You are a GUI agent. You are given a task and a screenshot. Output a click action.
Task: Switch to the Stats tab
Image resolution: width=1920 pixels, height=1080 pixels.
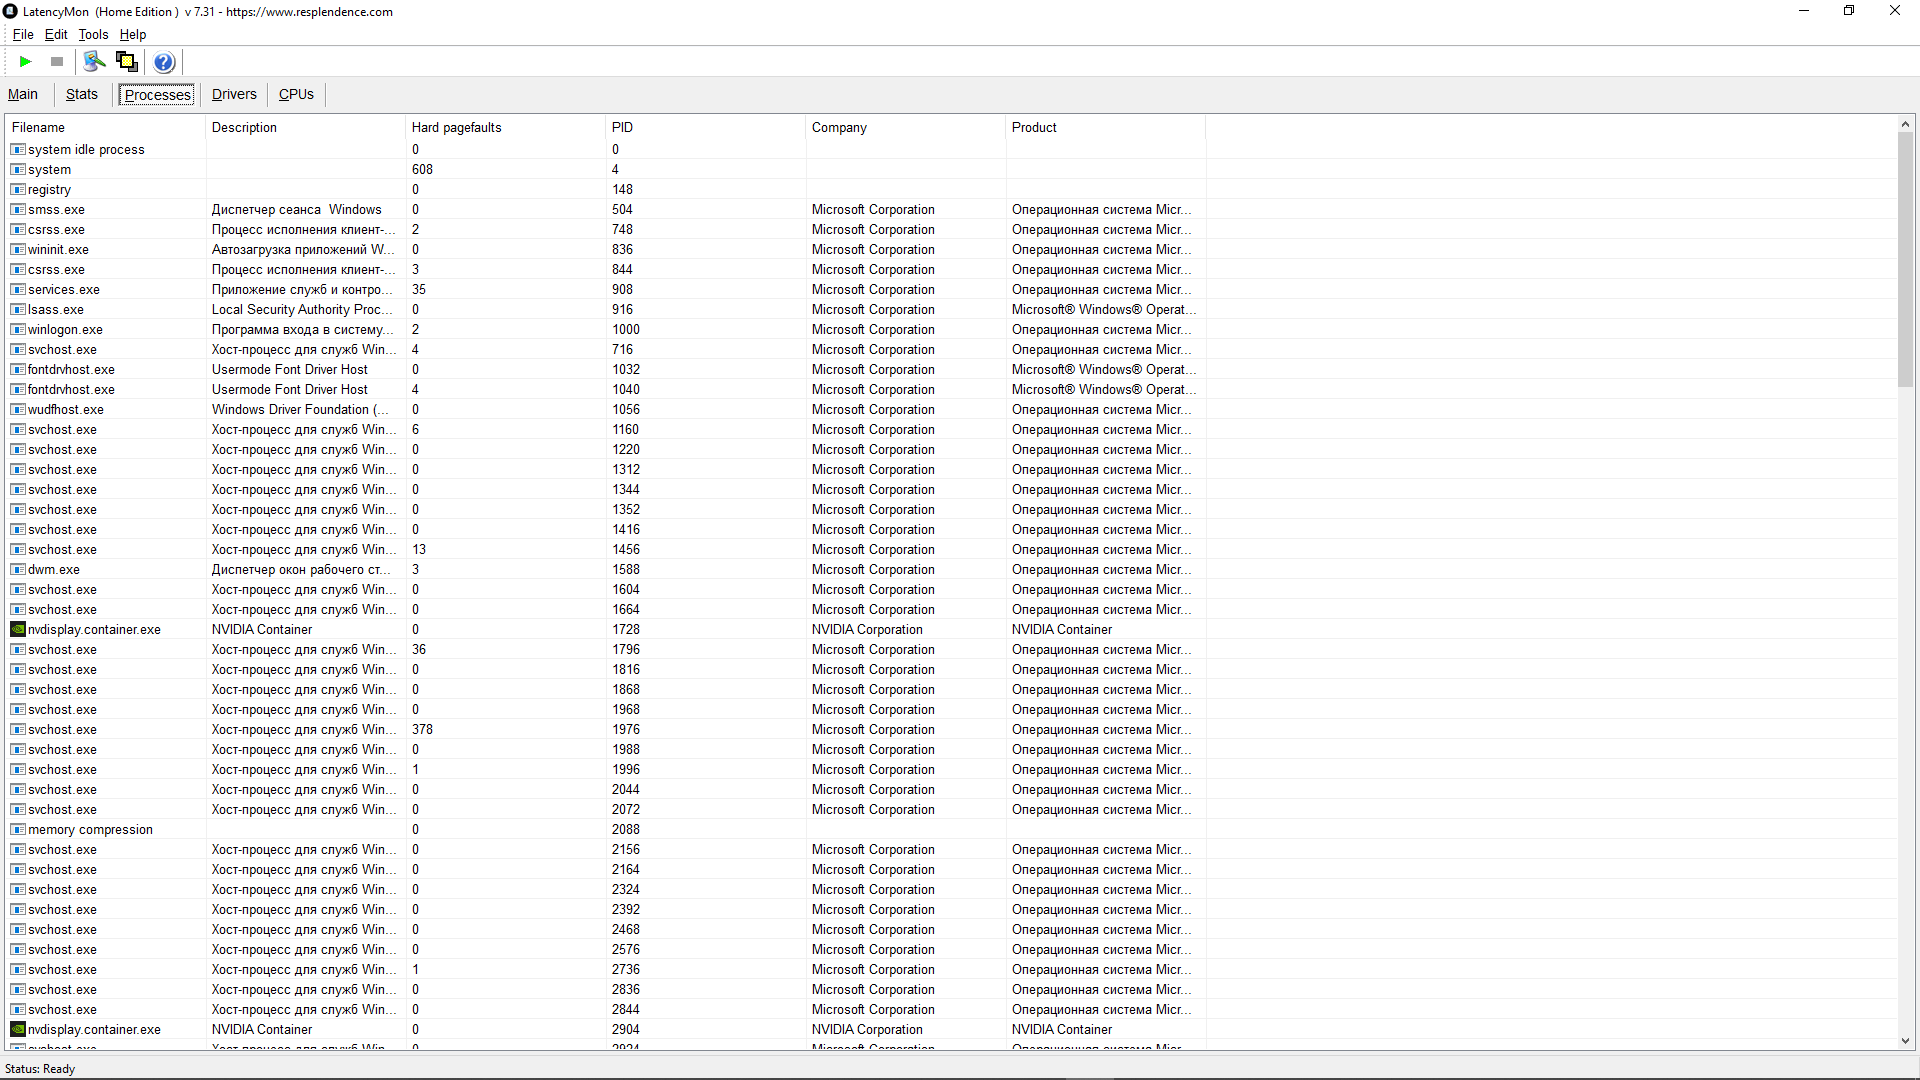click(82, 94)
